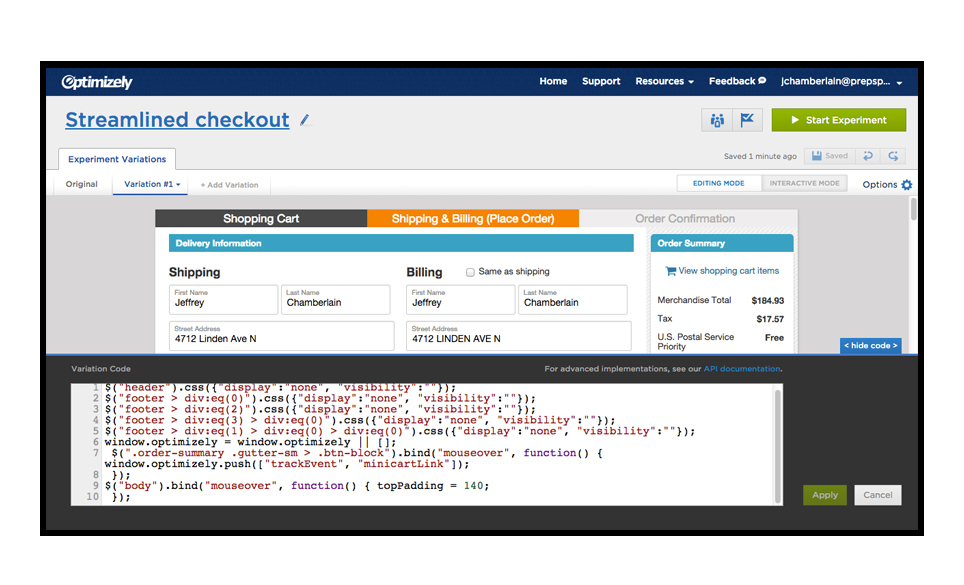Open the Support menu item
This screenshot has height=585, width=964.
(601, 82)
